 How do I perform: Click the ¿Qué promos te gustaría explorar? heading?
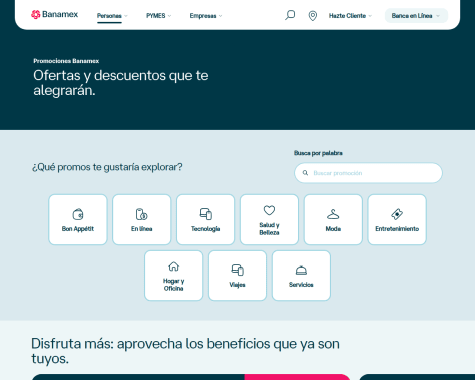107,167
